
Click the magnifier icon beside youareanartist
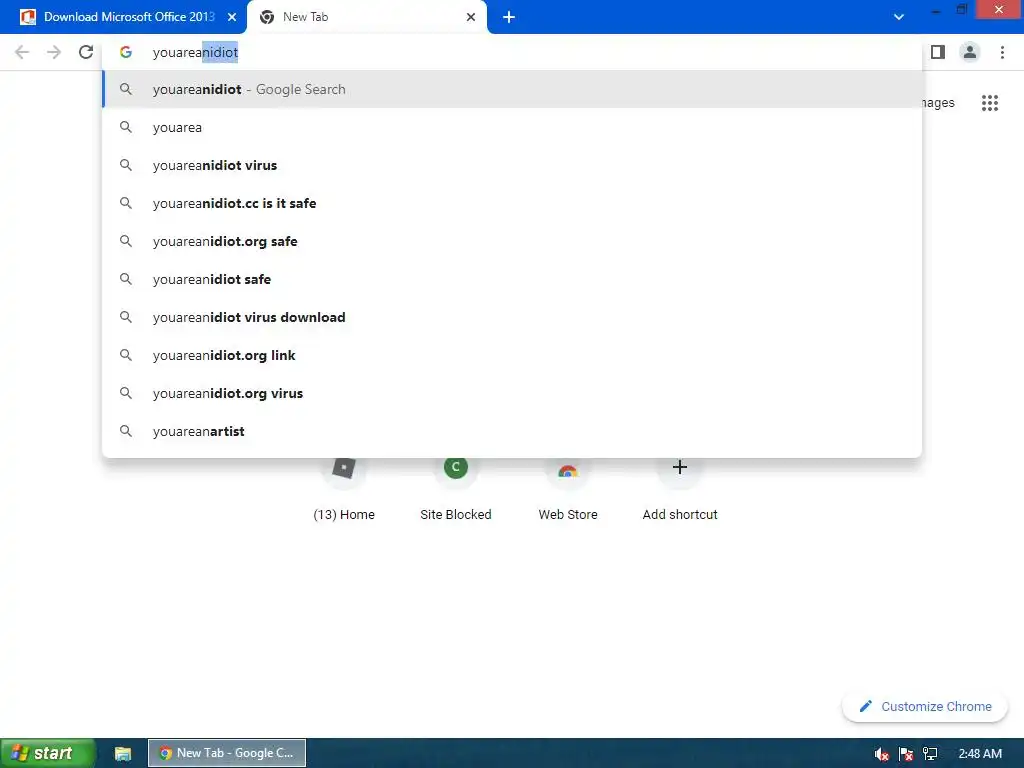125,431
